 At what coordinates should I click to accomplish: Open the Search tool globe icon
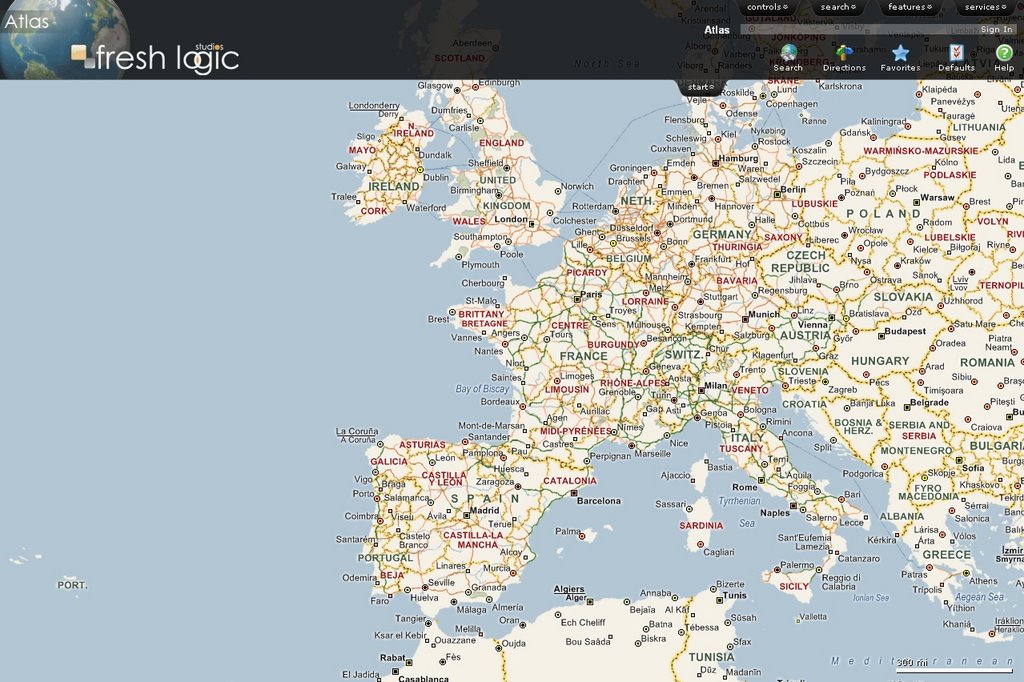pos(789,52)
